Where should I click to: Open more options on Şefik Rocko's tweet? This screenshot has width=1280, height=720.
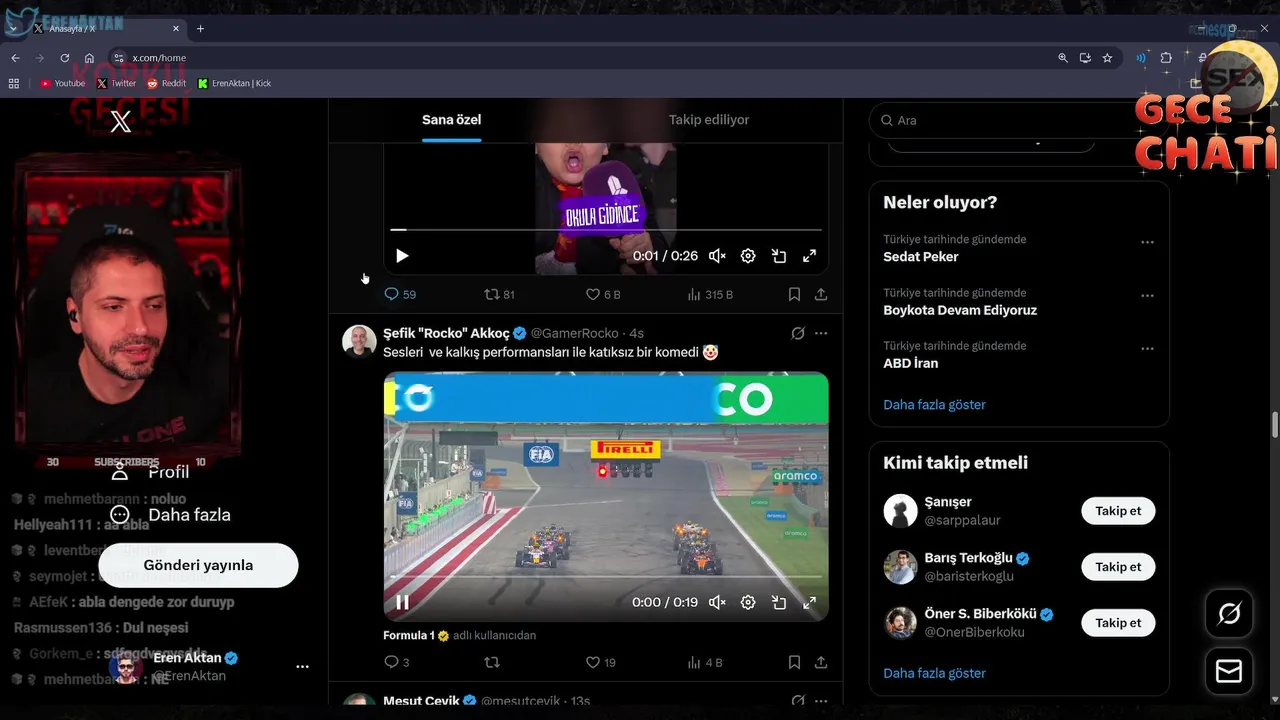click(x=821, y=333)
